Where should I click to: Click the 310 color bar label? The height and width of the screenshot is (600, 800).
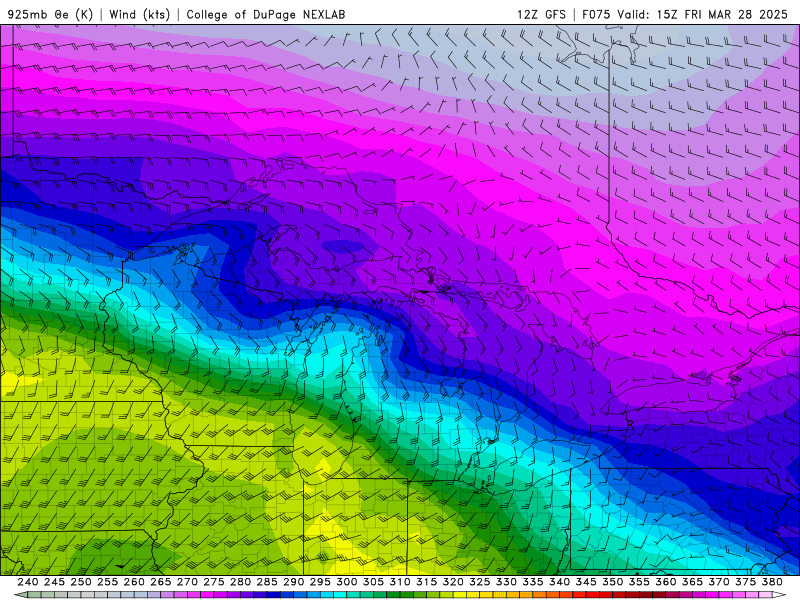click(399, 582)
